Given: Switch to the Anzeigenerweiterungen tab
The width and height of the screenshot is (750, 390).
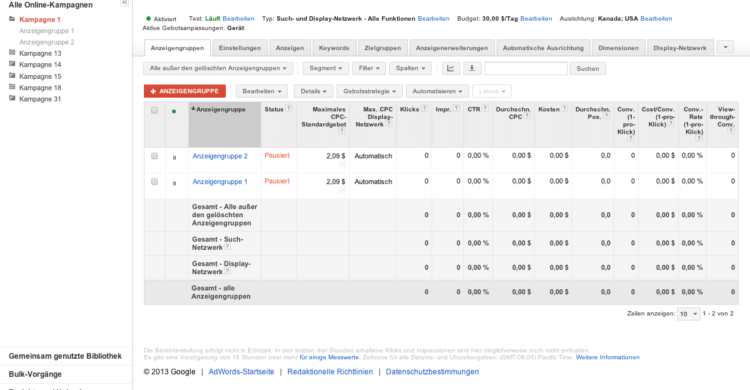Looking at the screenshot, I should tap(452, 48).
